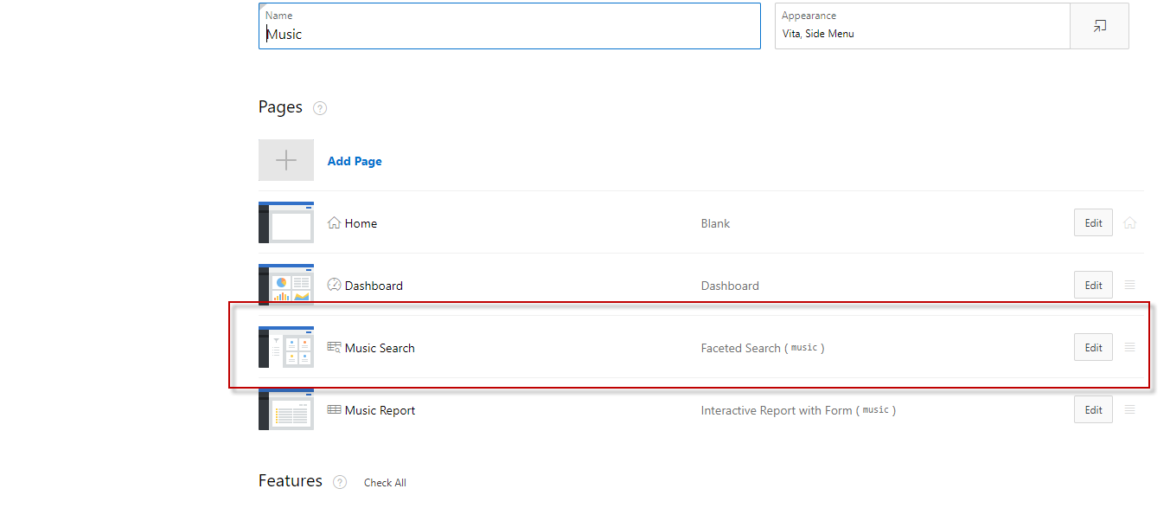
Task: Edit the Music Report page
Action: pos(1093,410)
